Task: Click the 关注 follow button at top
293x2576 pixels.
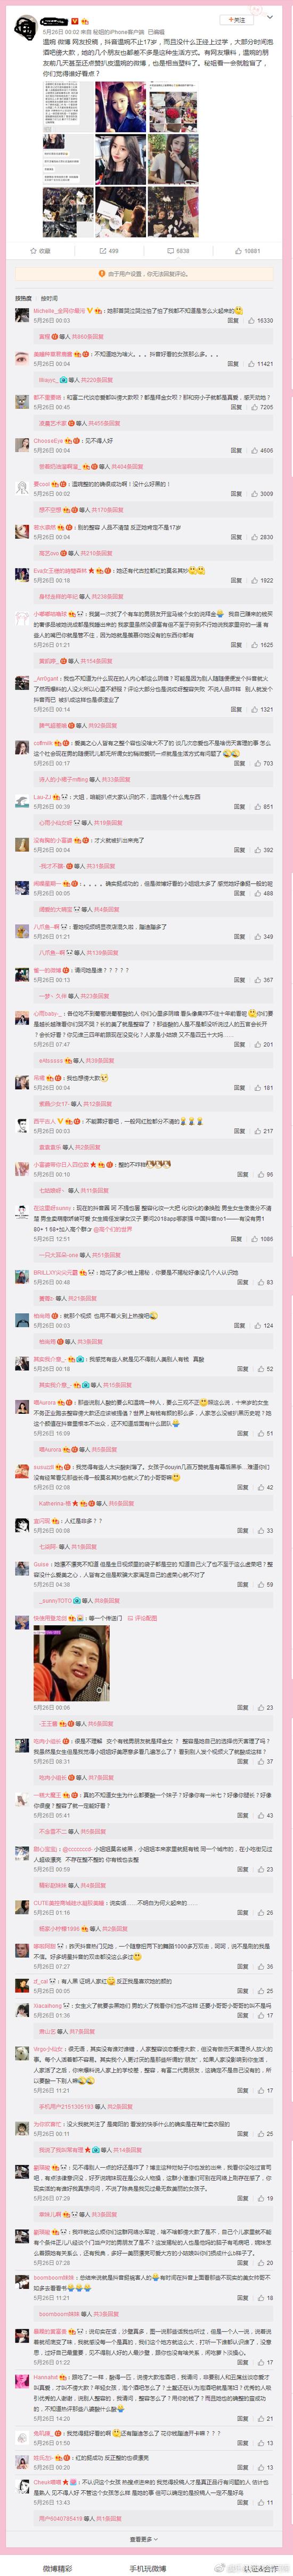Action: (237, 20)
